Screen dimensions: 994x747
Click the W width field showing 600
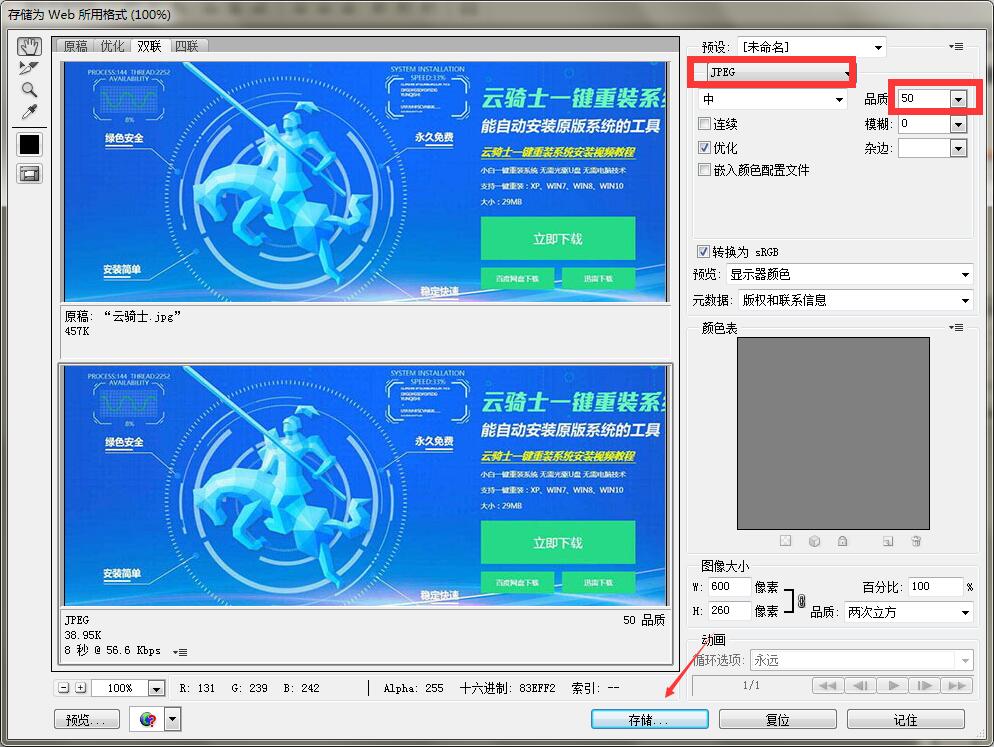point(729,587)
